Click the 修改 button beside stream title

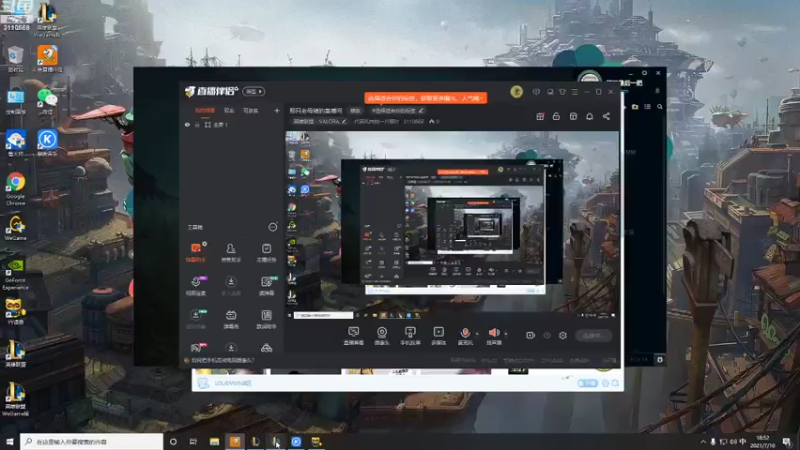point(355,110)
